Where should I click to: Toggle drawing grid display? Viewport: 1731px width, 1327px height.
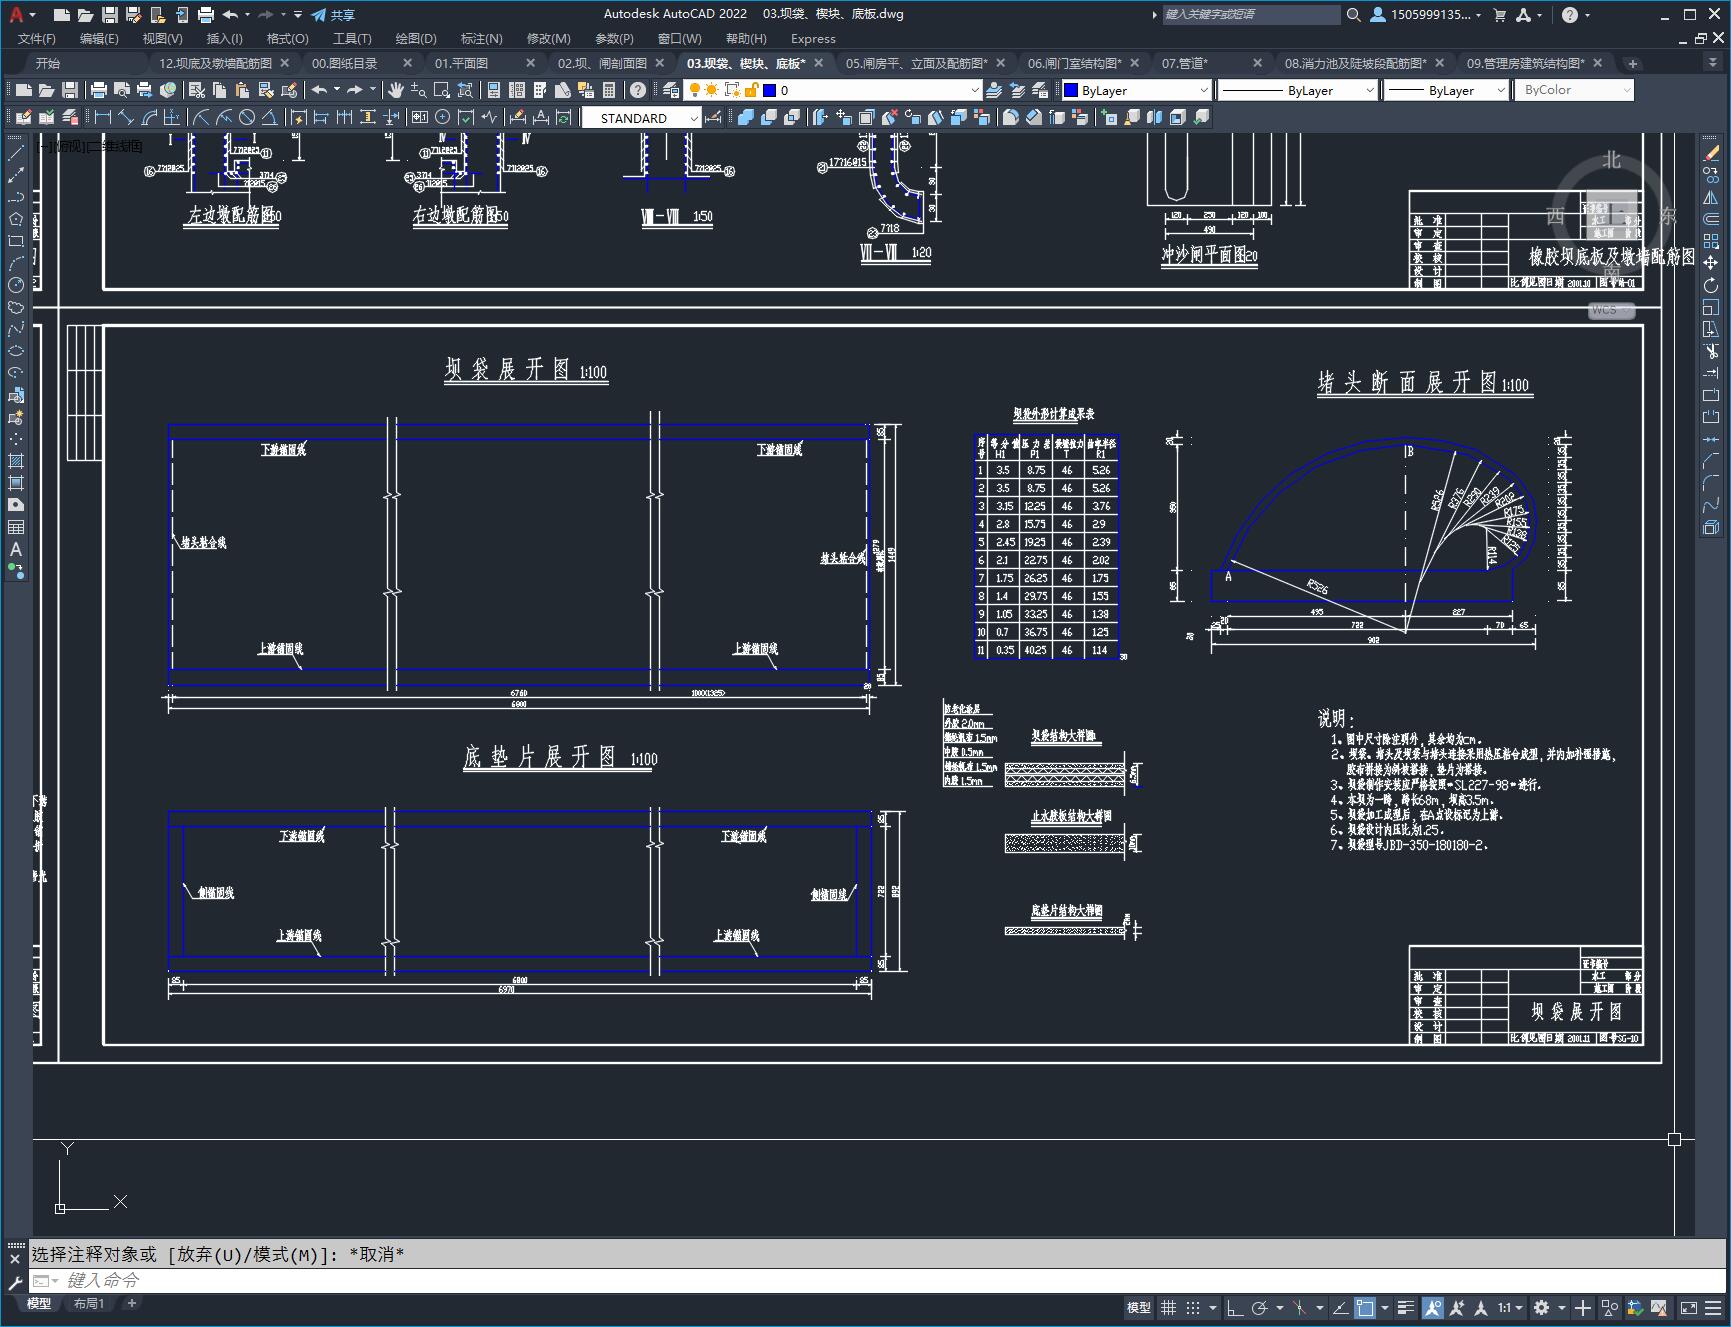point(1168,1307)
